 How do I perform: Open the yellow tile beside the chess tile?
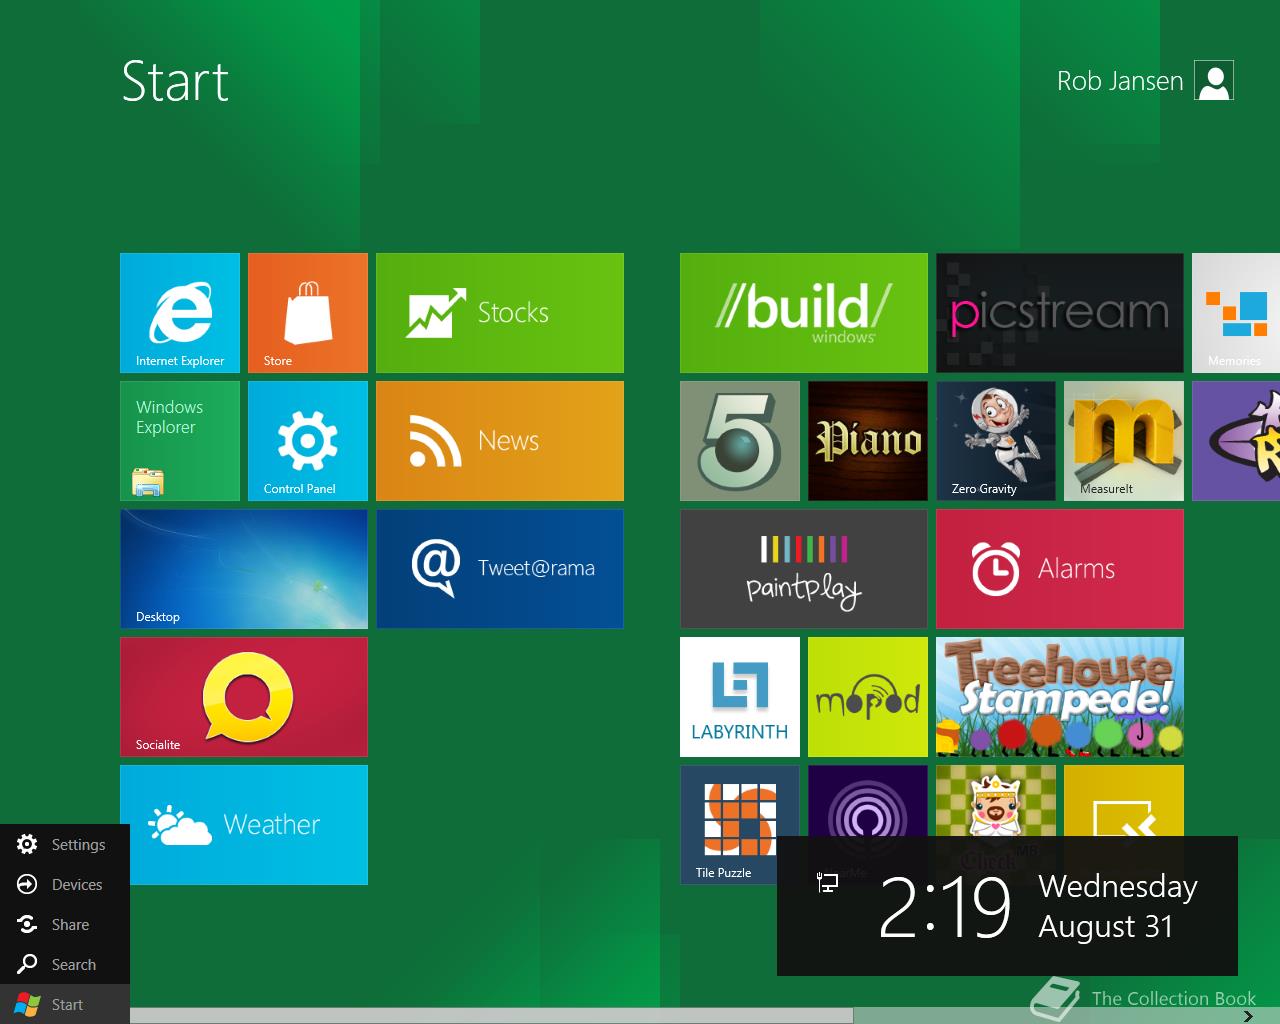pyautogui.click(x=1124, y=801)
